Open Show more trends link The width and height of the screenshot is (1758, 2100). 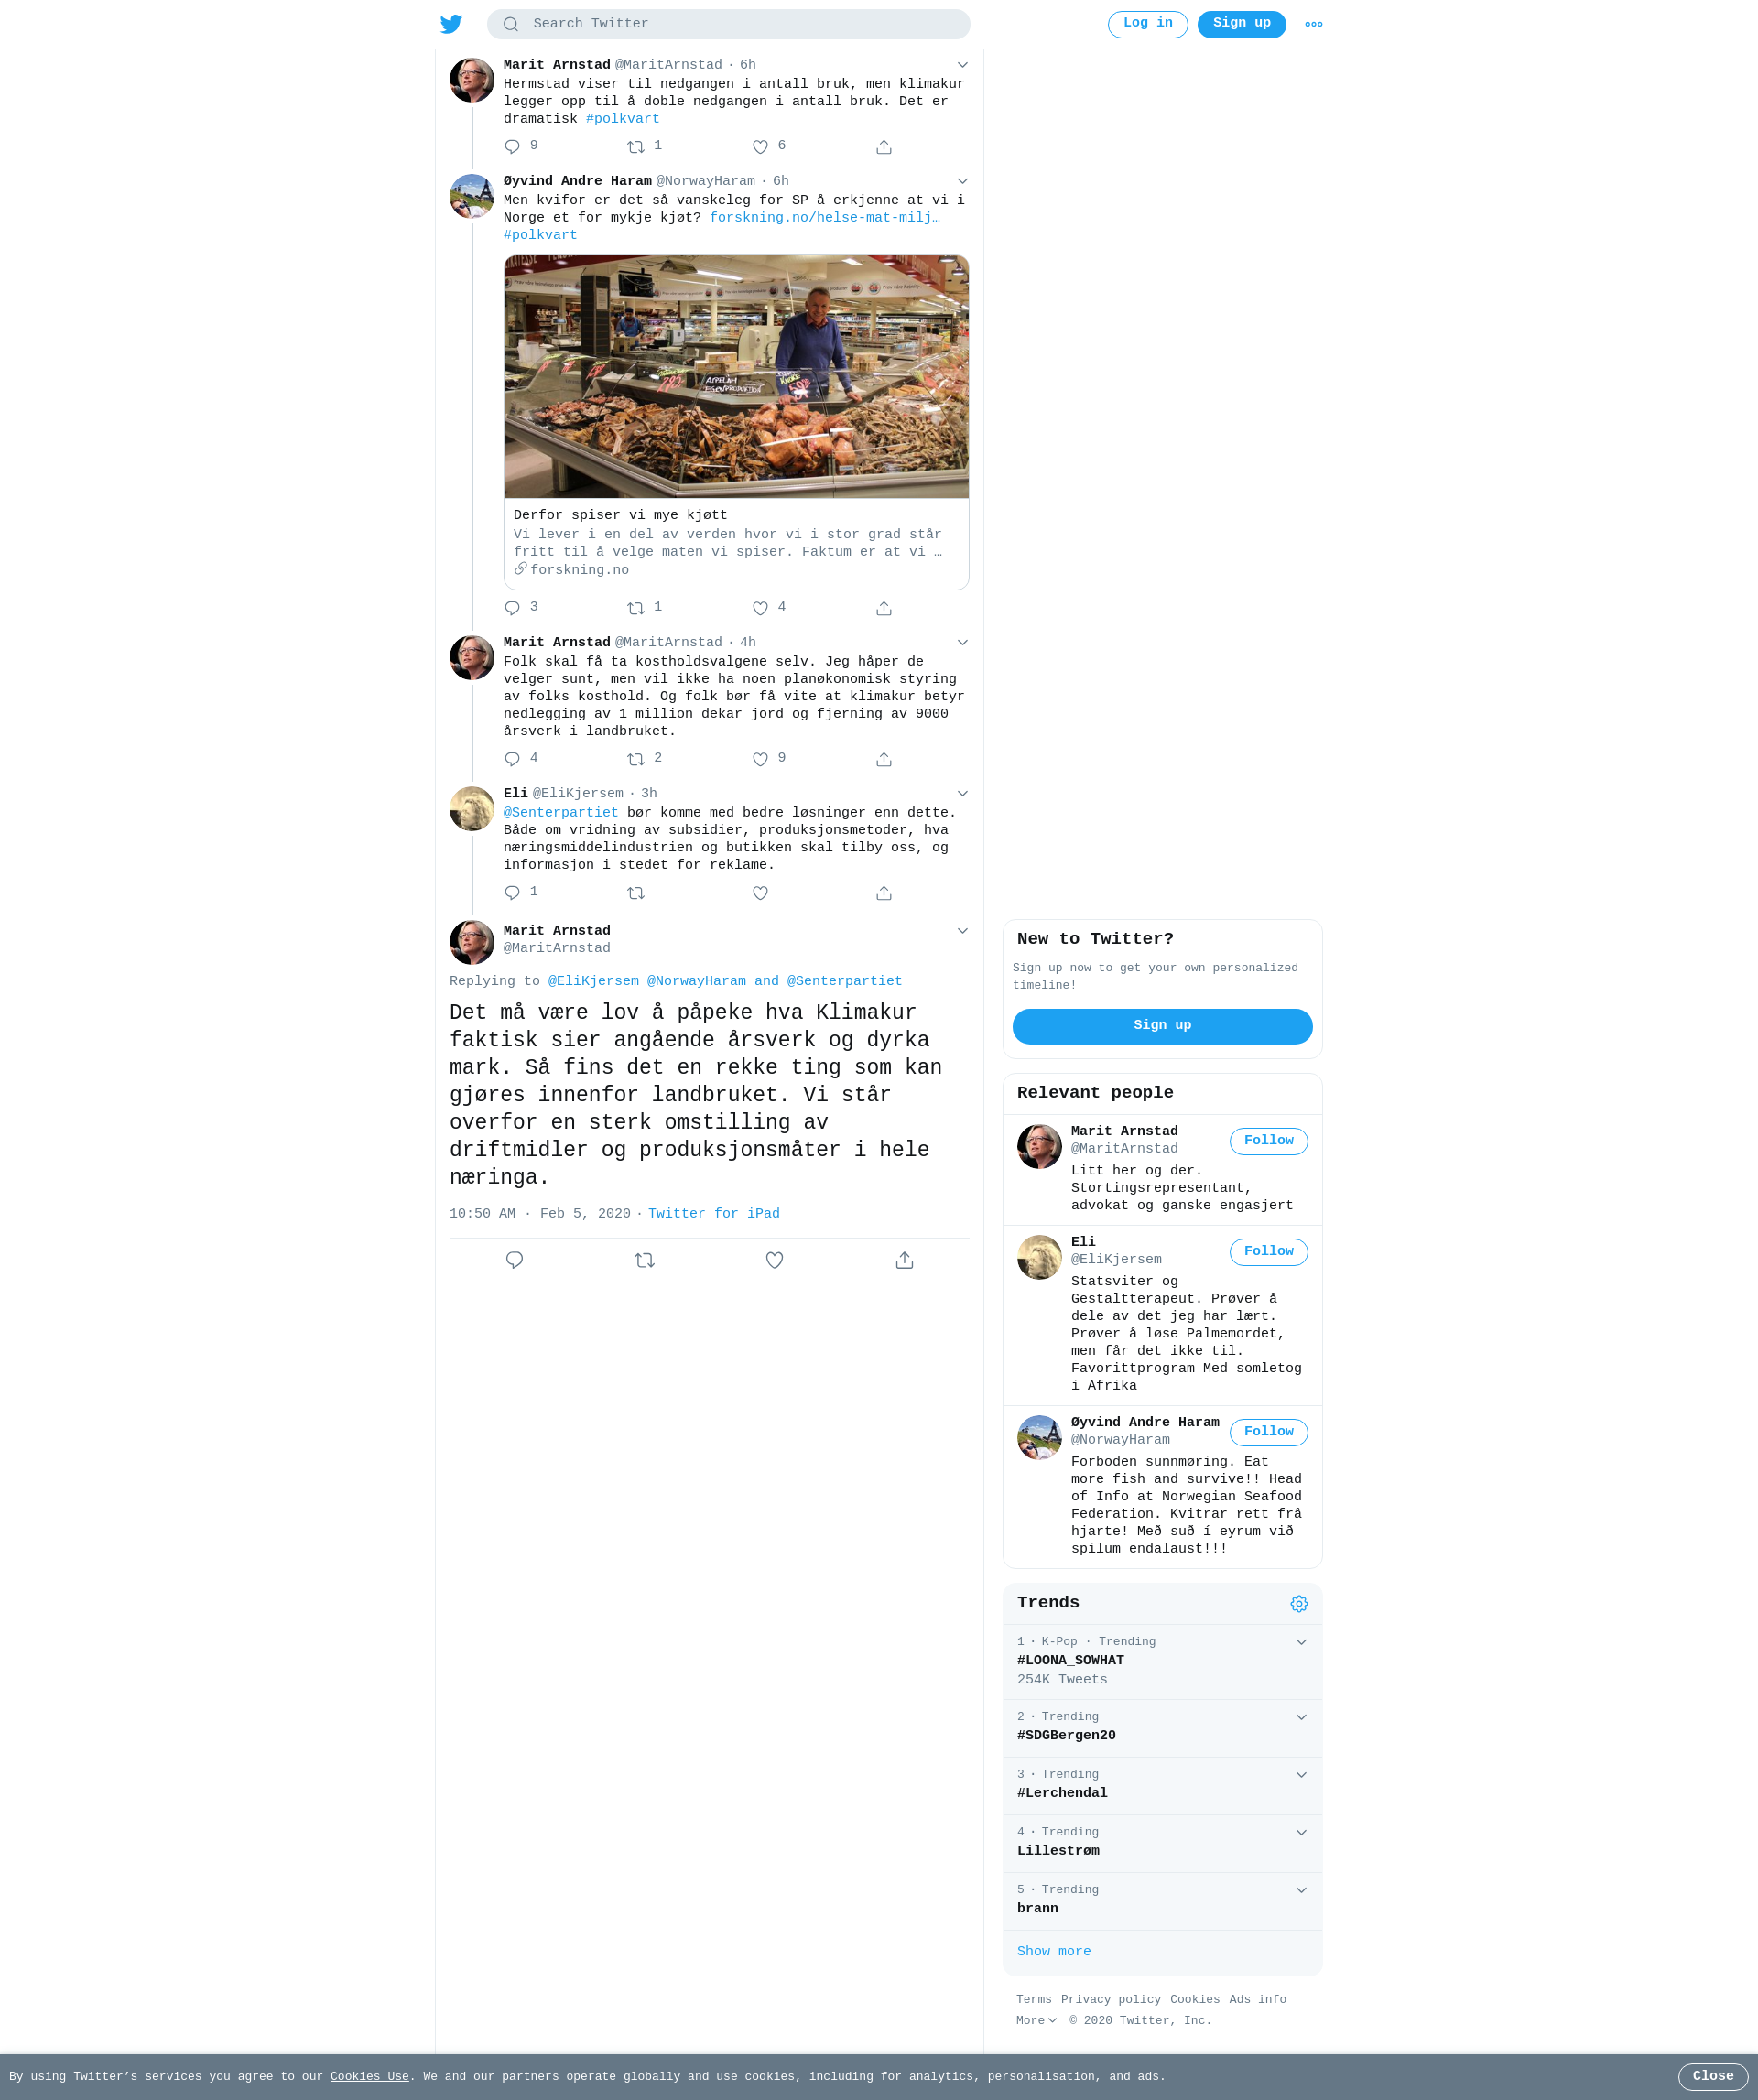pos(1053,1951)
